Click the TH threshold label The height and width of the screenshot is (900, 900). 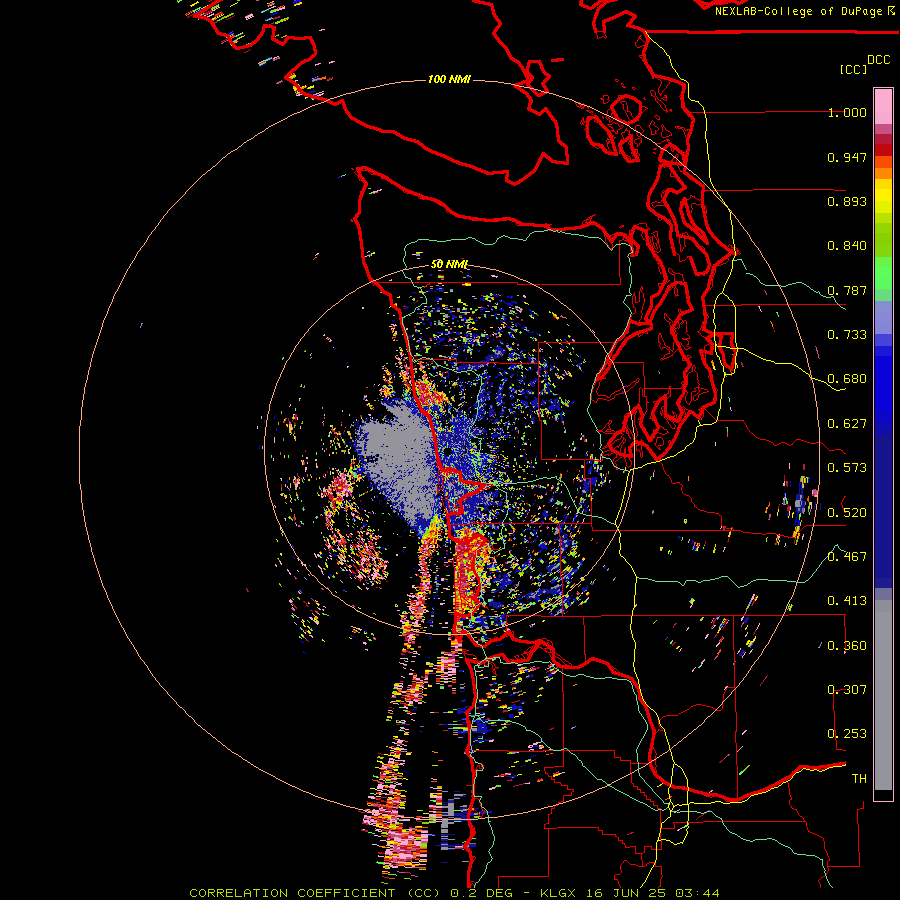[x=859, y=779]
